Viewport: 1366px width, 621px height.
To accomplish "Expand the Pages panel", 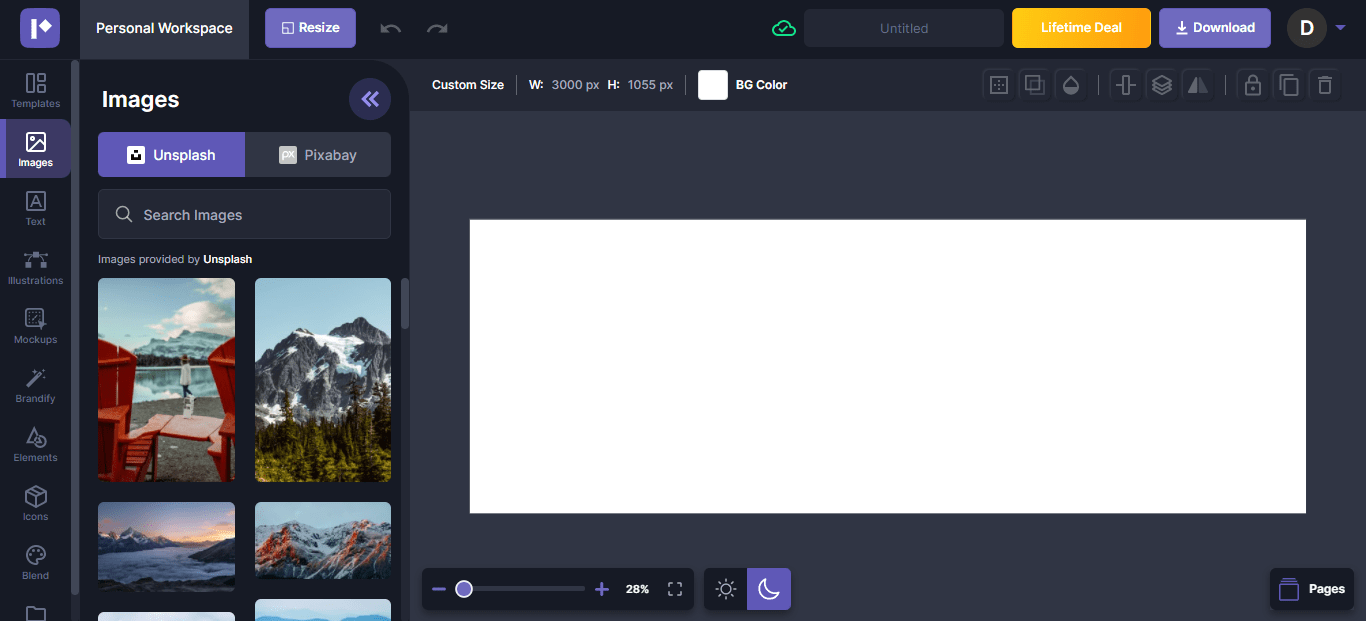I will 1311,589.
